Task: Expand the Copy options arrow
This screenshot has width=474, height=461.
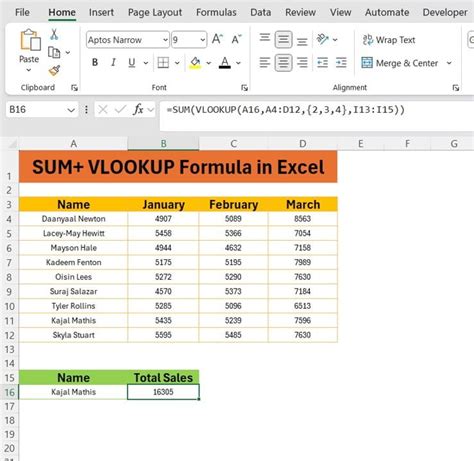Action: pos(68,52)
